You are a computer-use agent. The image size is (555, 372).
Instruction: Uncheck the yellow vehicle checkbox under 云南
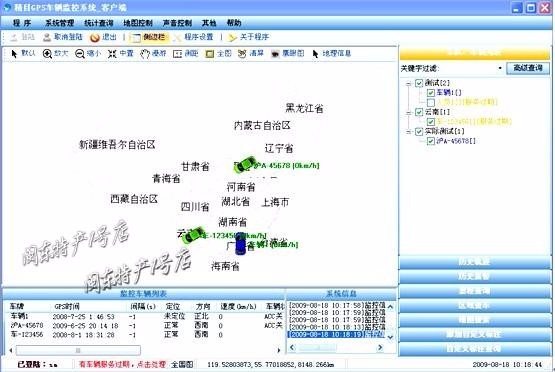click(430, 122)
